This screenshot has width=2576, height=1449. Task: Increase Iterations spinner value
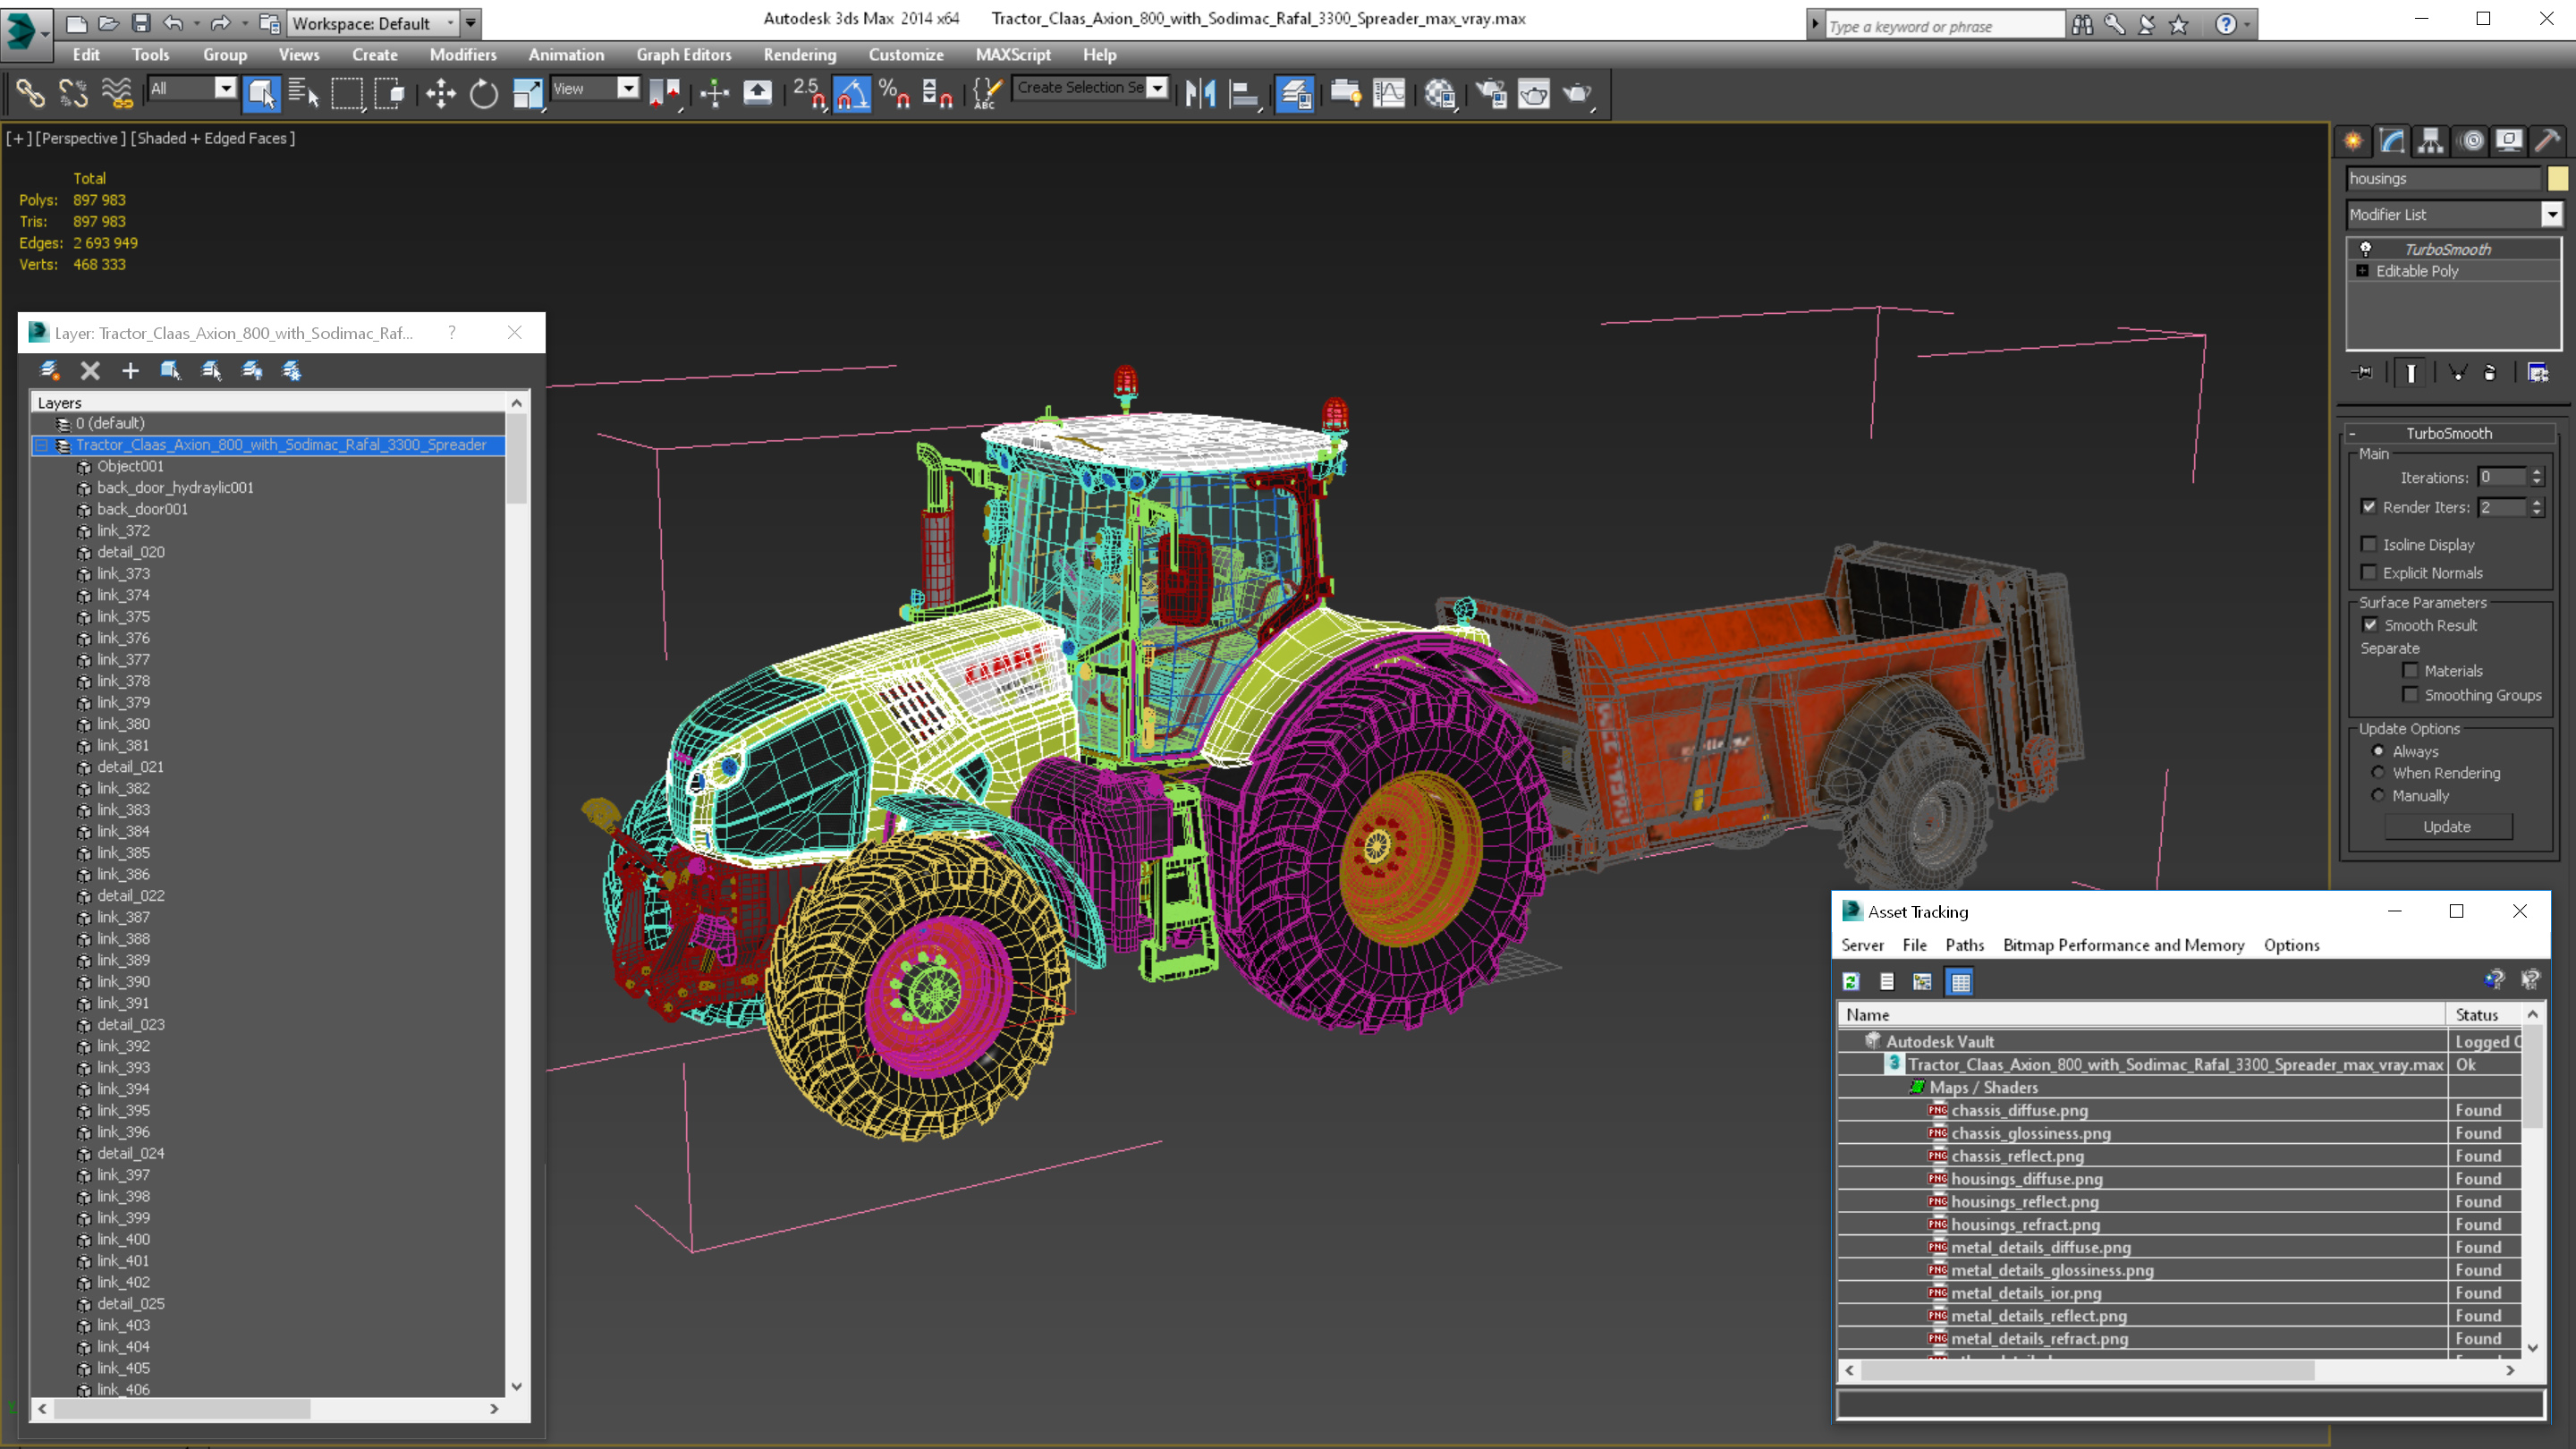(x=2537, y=472)
